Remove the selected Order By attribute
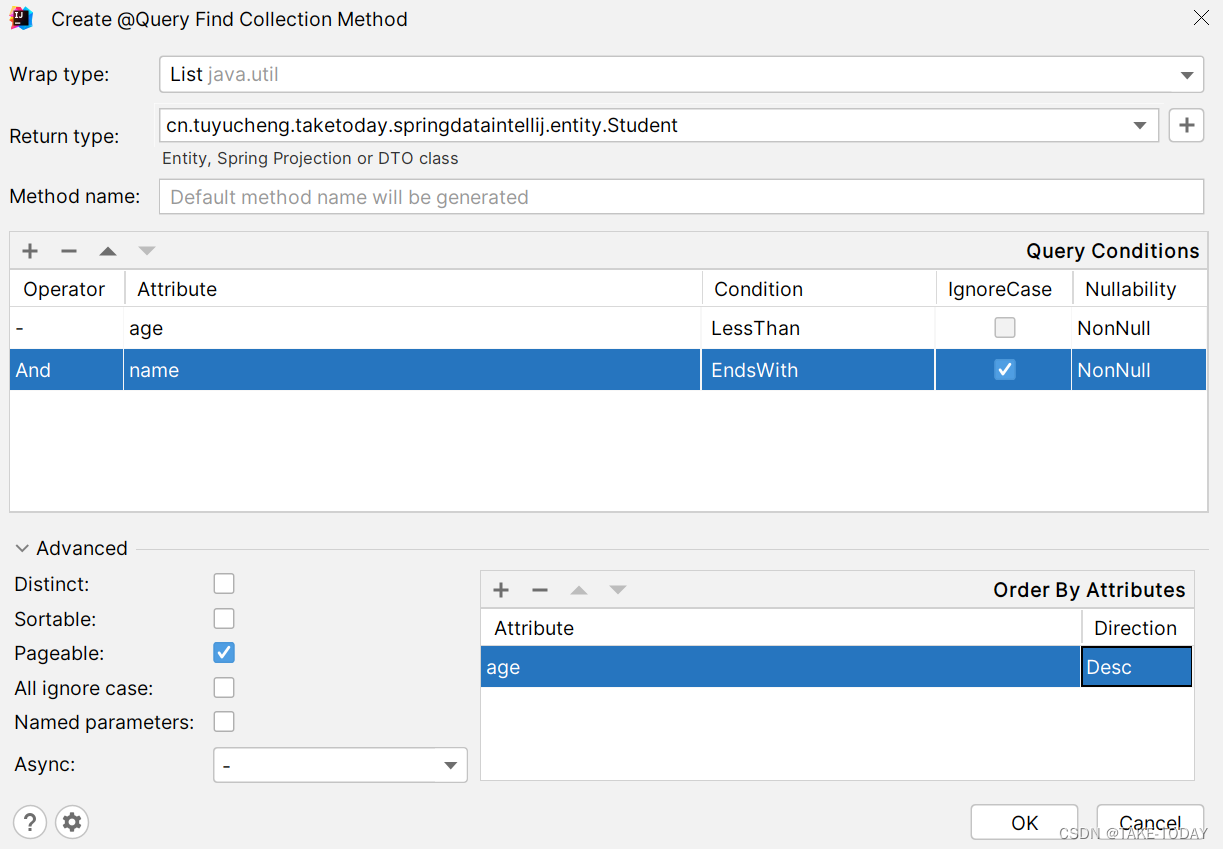Viewport: 1223px width, 849px height. coord(540,590)
